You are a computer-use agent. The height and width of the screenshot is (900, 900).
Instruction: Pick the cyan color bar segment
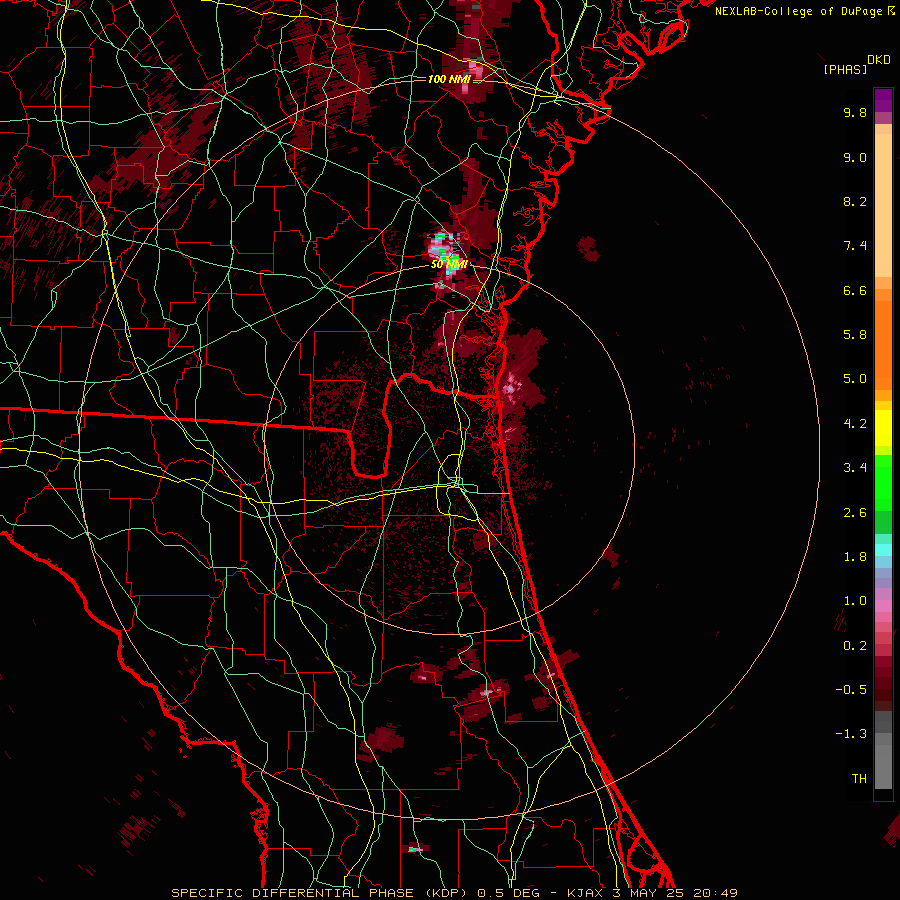point(883,550)
